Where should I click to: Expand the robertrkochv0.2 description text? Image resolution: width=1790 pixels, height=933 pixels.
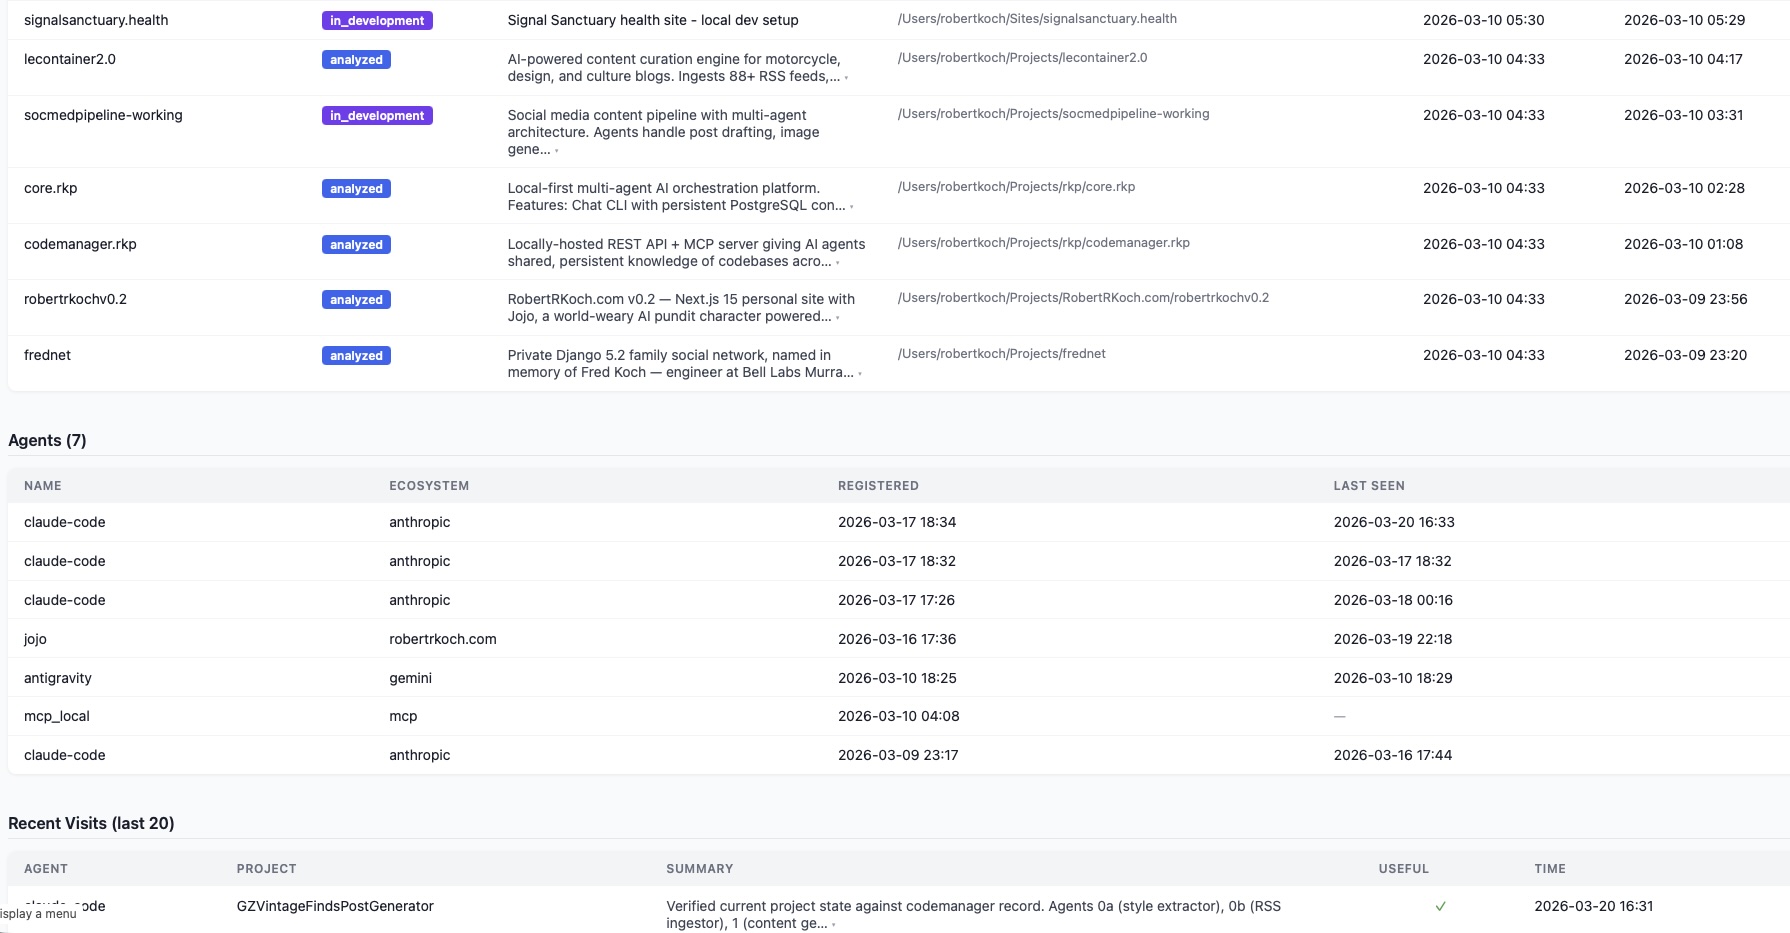coord(840,316)
